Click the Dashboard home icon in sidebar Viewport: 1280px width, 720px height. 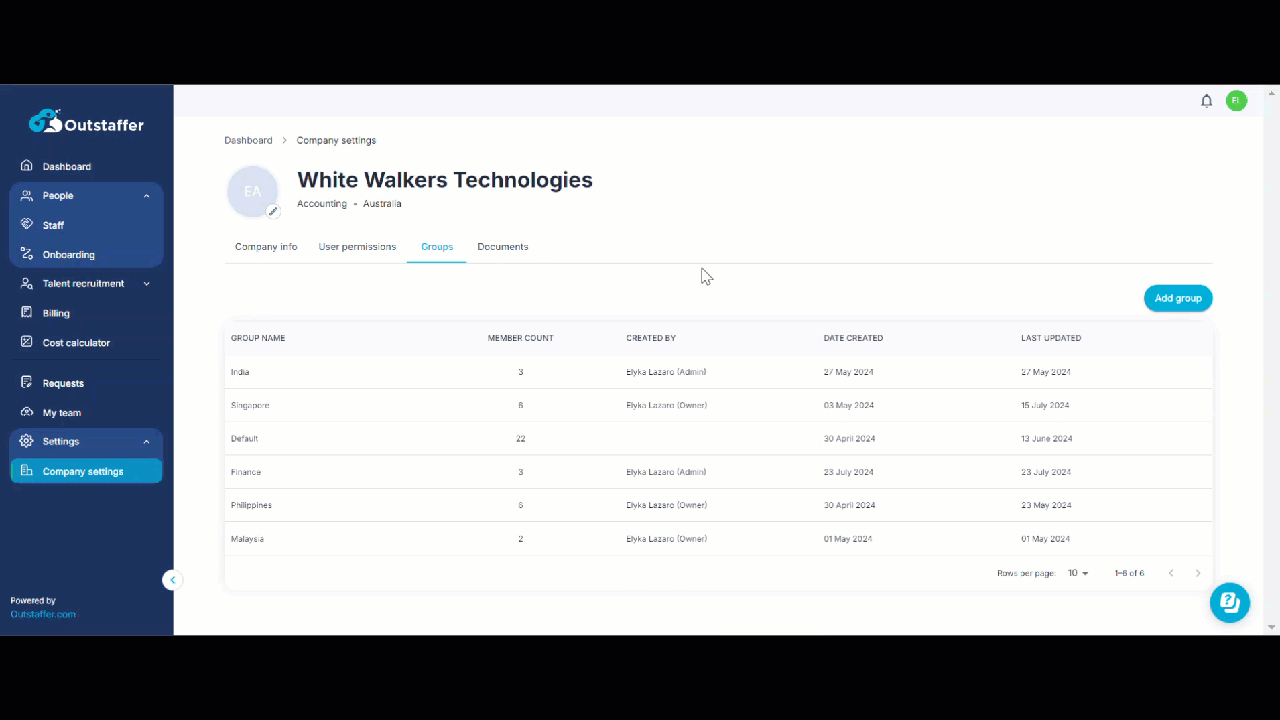pyautogui.click(x=27, y=166)
